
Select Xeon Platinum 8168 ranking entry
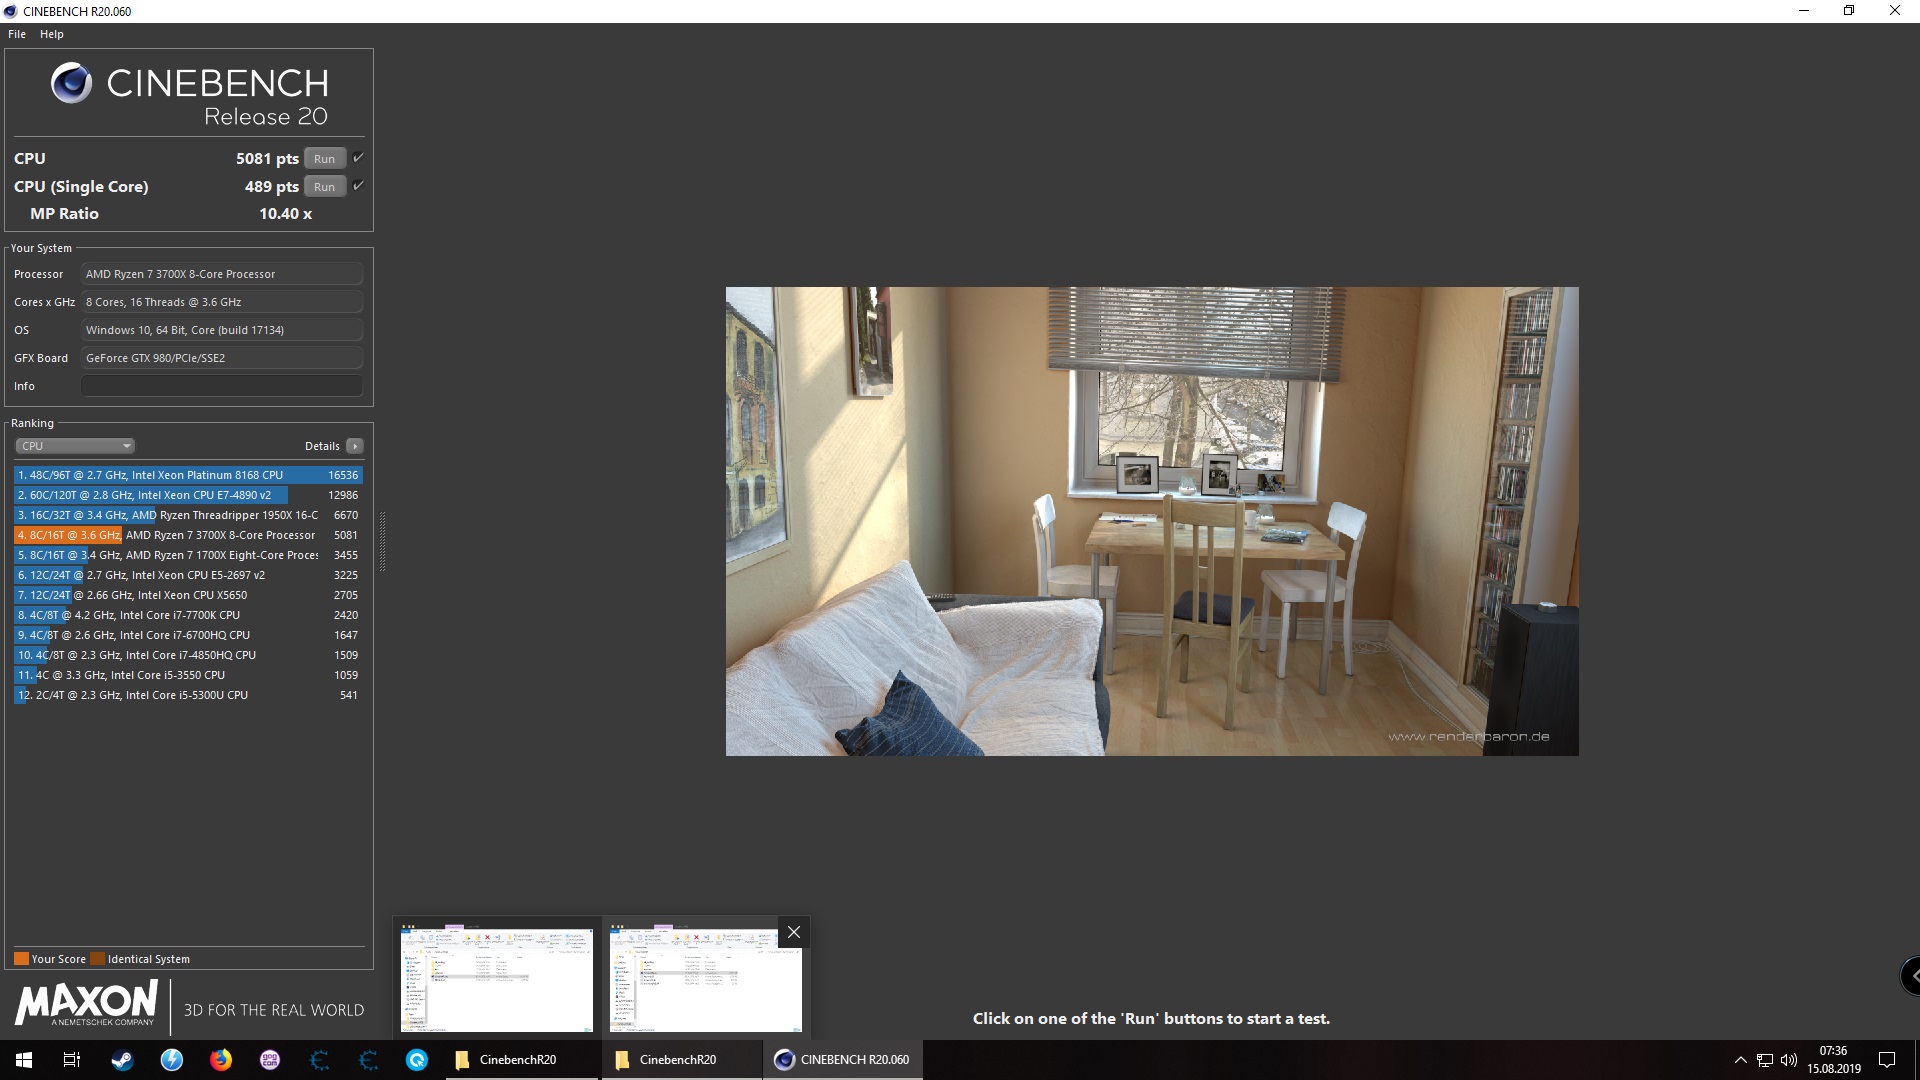pos(188,475)
